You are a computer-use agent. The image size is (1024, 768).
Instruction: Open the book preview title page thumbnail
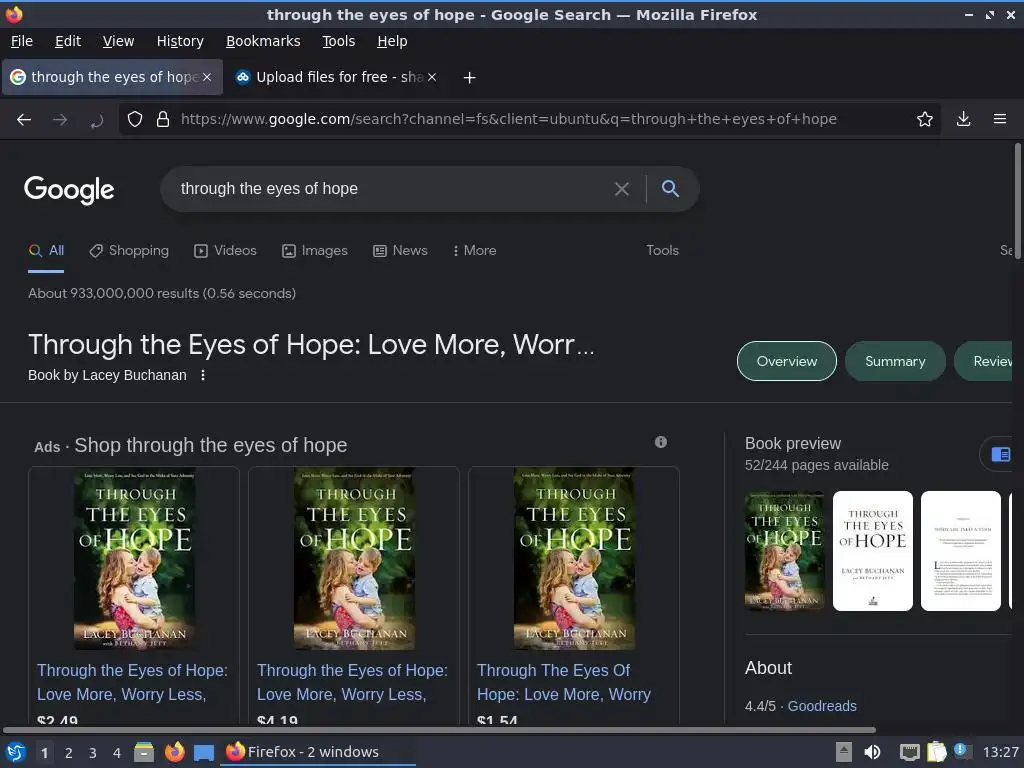(x=872, y=551)
